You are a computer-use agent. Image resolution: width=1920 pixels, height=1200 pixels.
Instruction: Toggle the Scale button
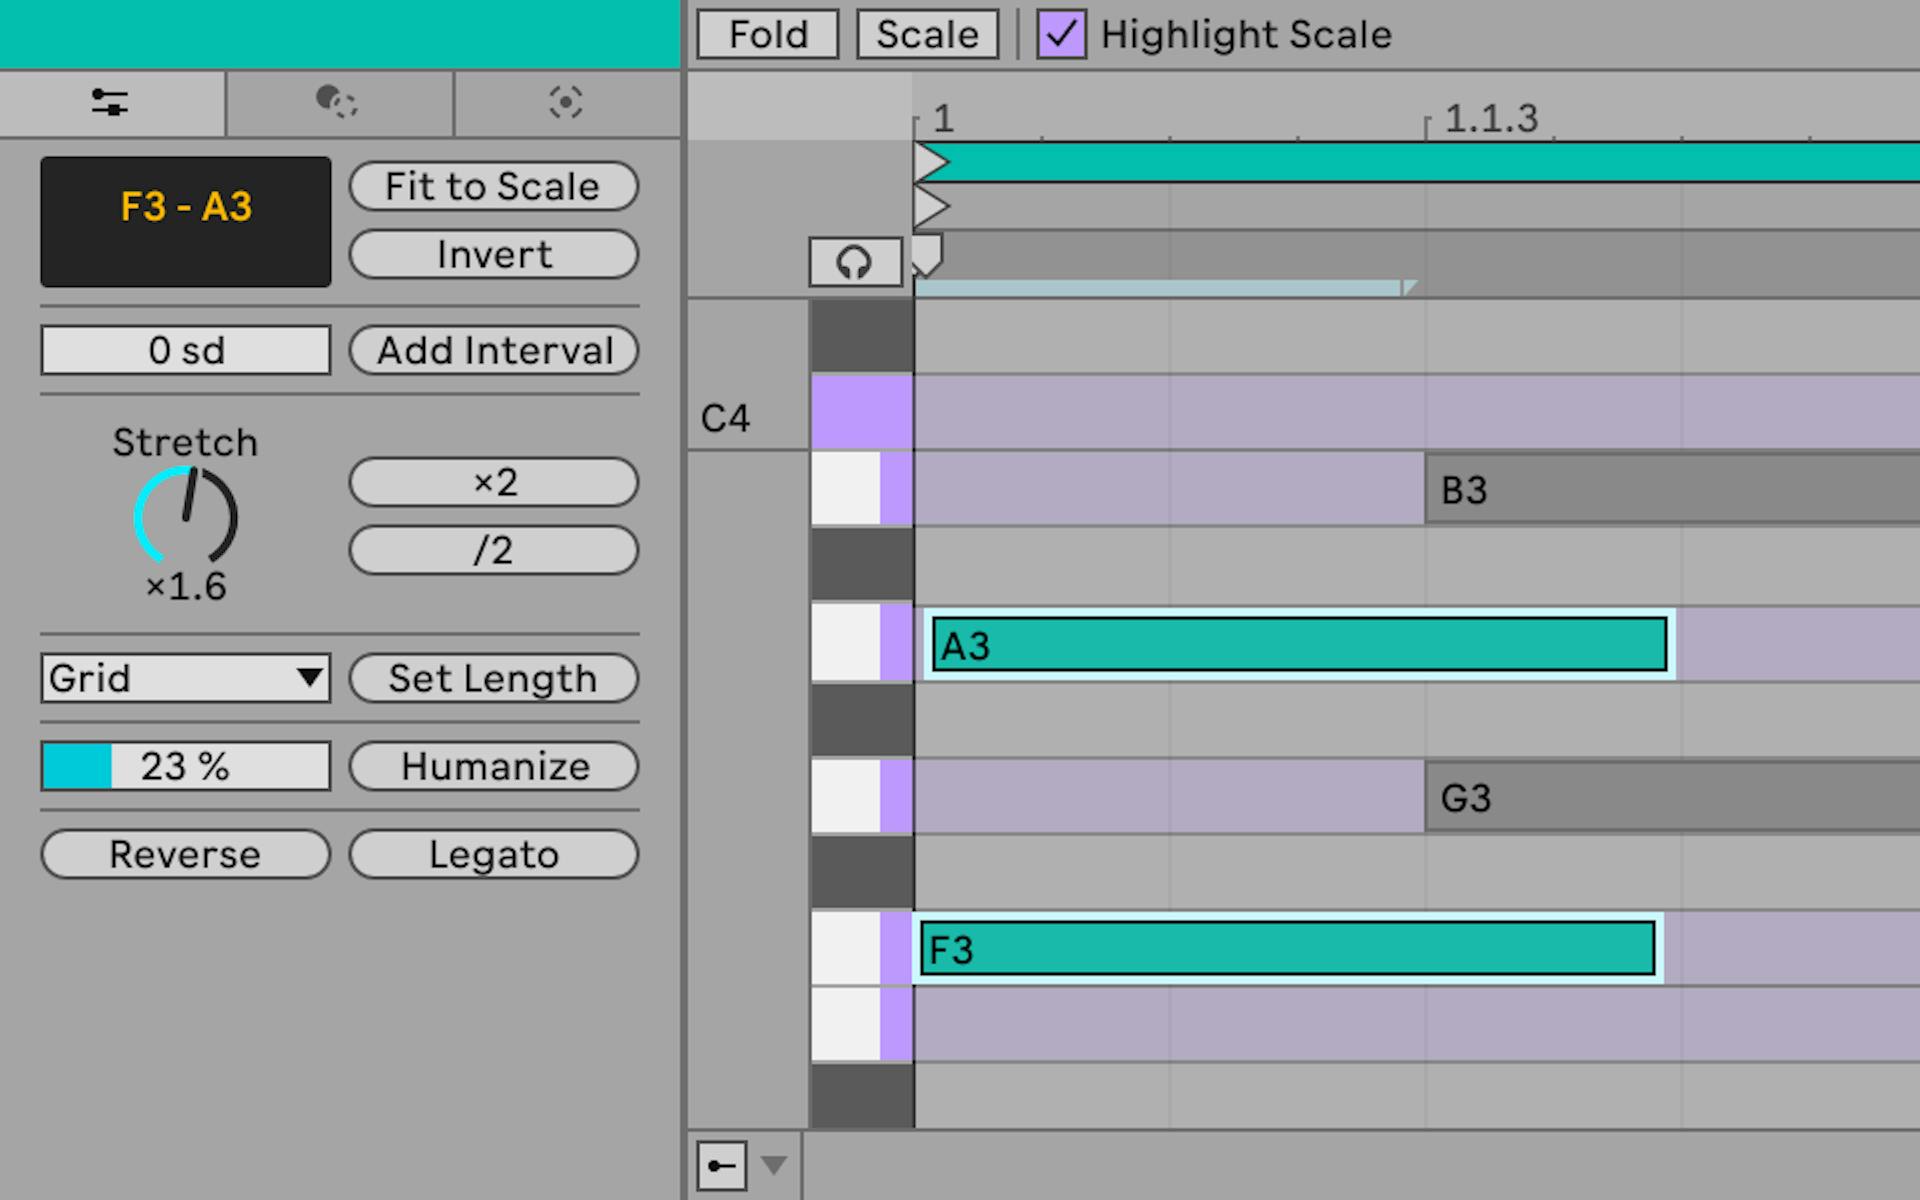926,33
